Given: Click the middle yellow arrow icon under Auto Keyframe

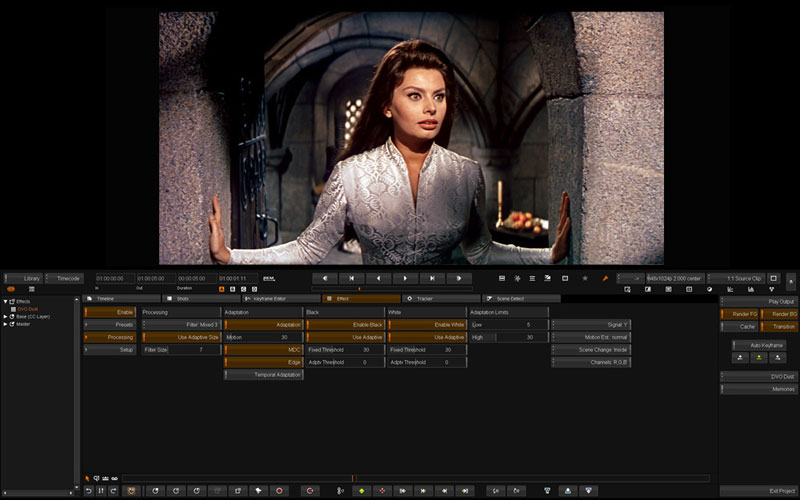Looking at the screenshot, I should [758, 357].
